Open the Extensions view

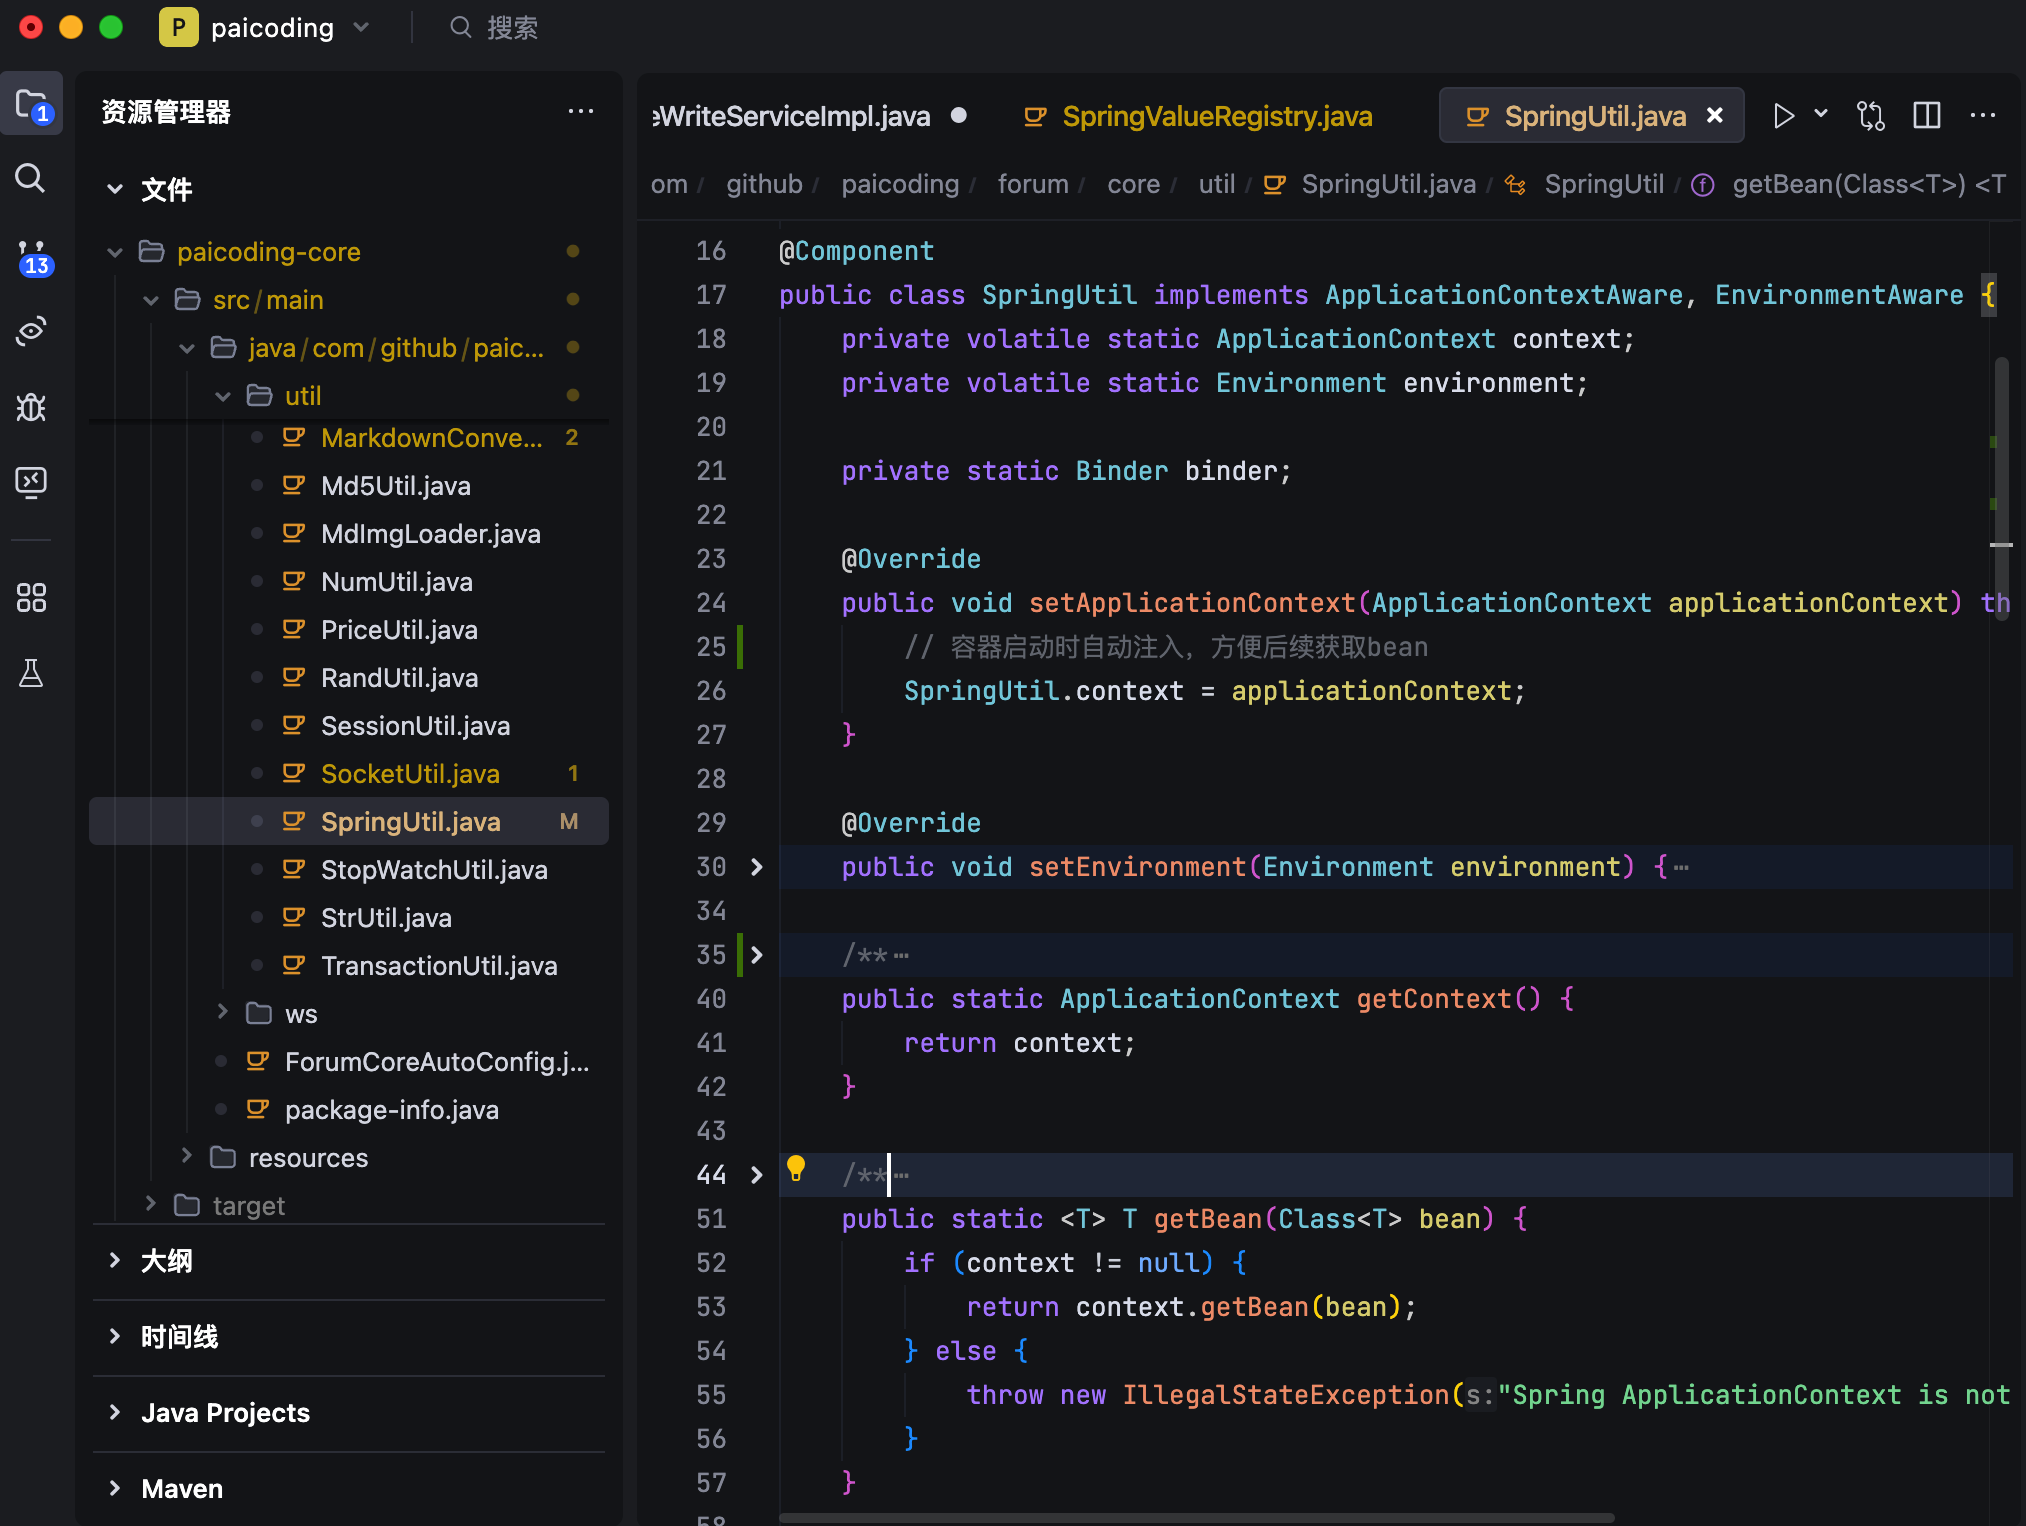31,598
